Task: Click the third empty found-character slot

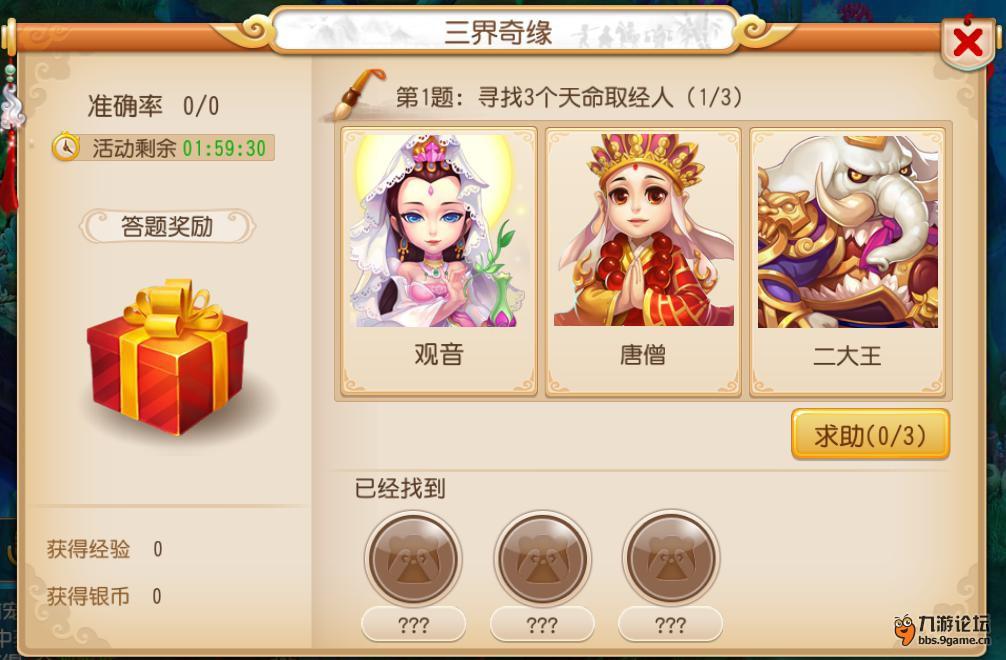Action: click(x=671, y=557)
